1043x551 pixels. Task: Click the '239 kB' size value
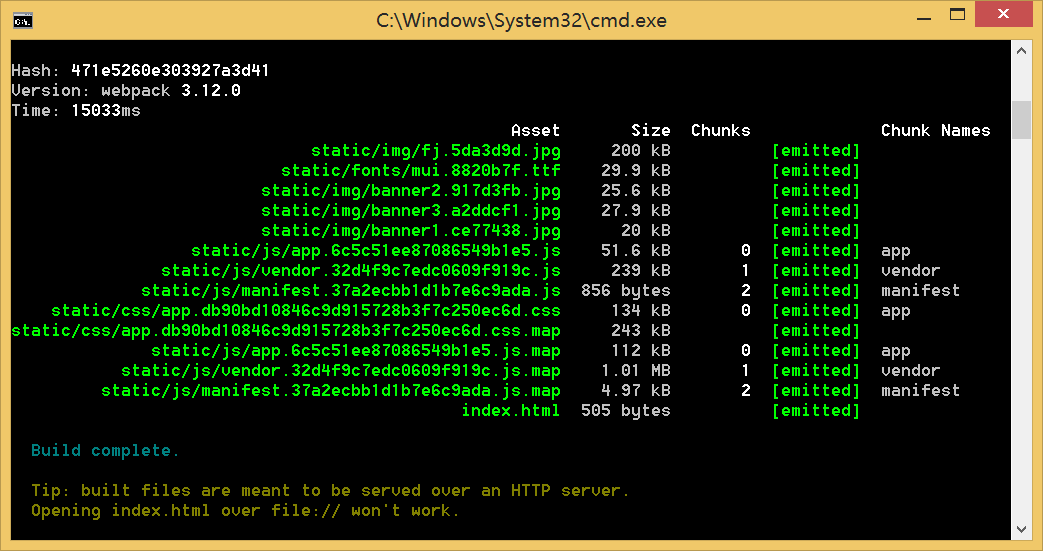pos(641,270)
